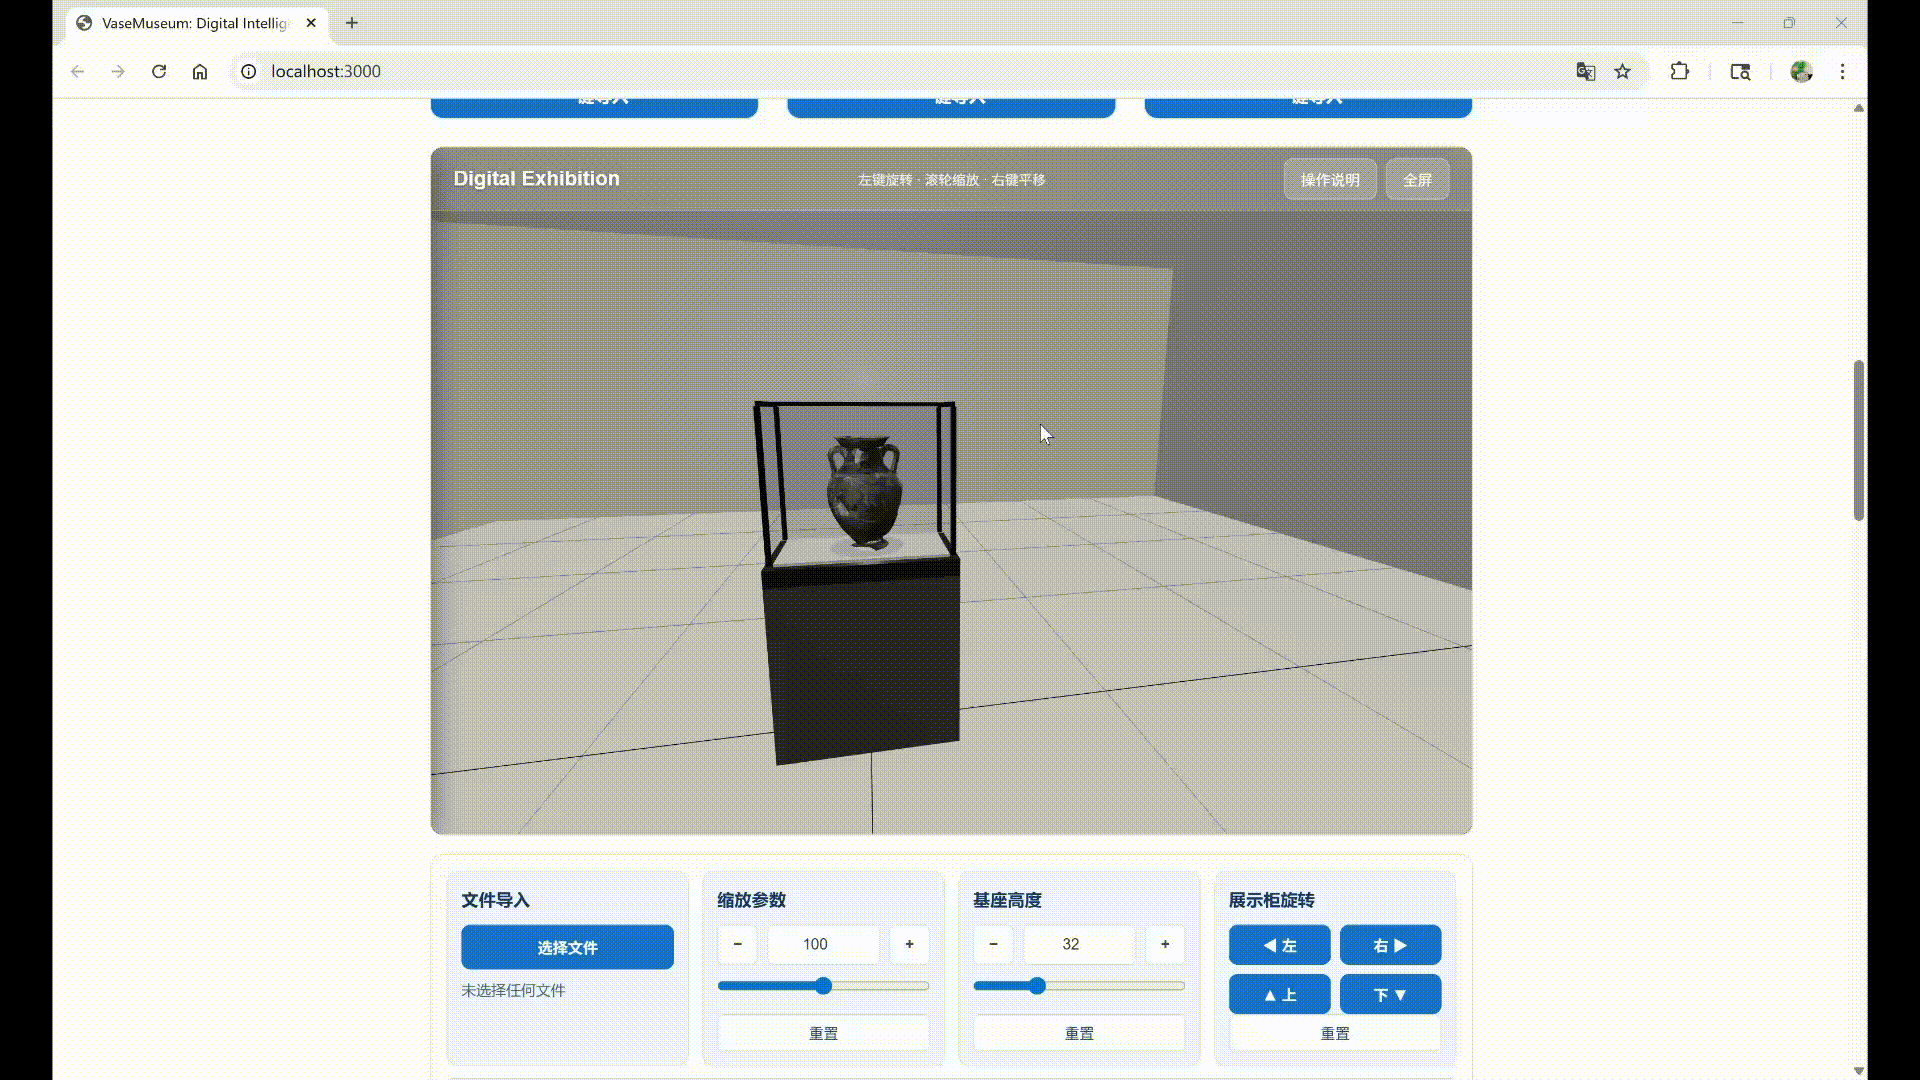
Task: Open the user profile avatar
Action: (1802, 71)
